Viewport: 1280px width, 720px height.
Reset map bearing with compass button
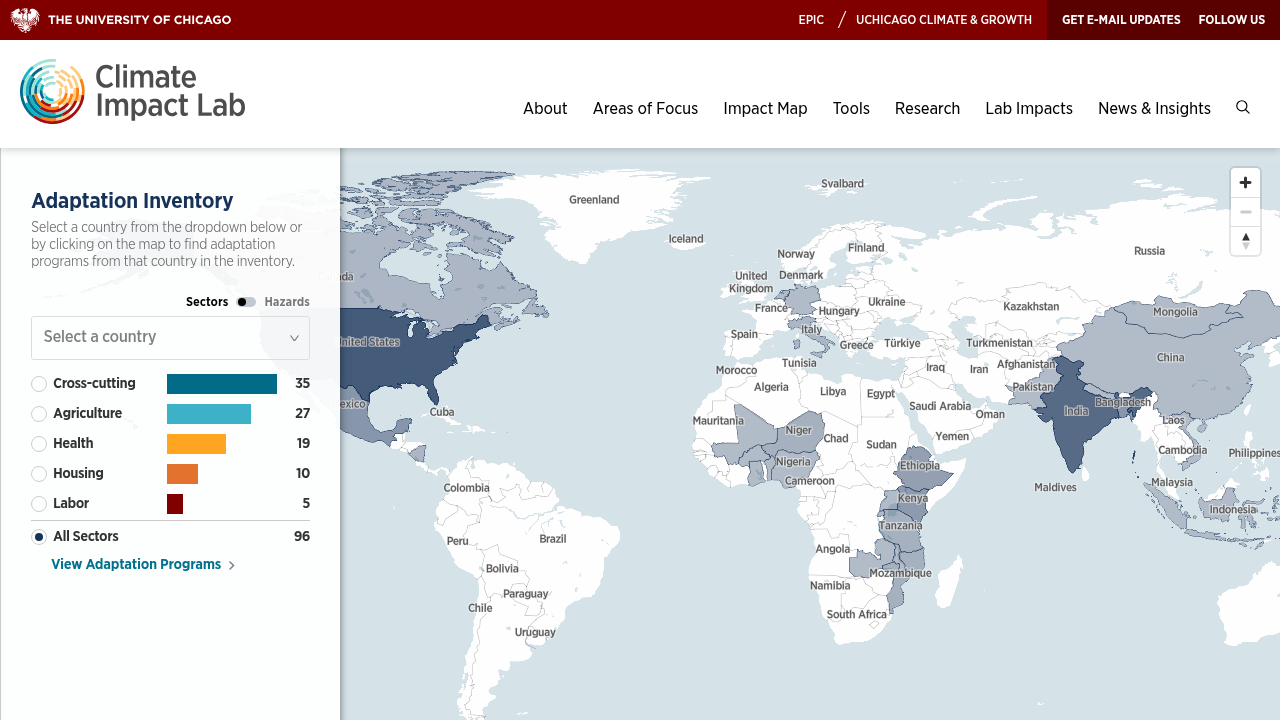pos(1245,241)
